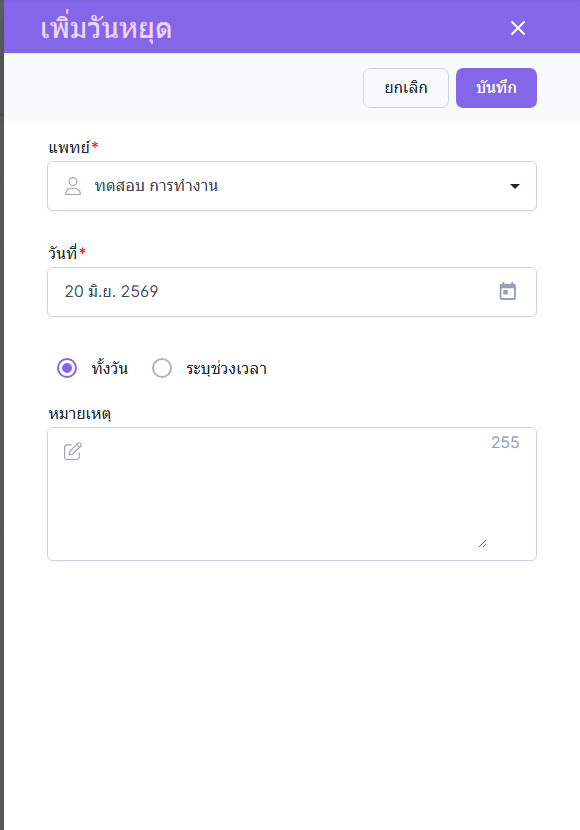Click the pencil edit icon in หมายเหตุ box
The width and height of the screenshot is (580, 830).
coord(73,451)
